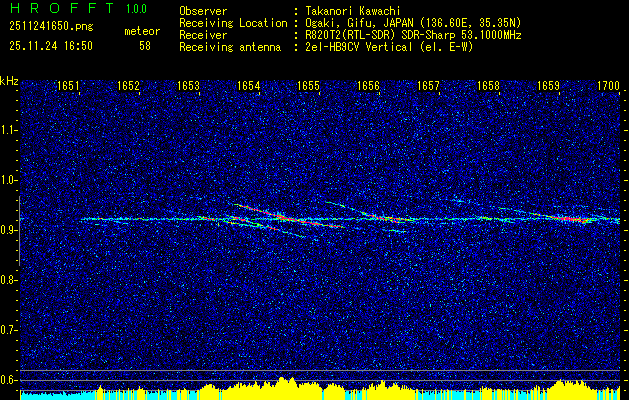
Task: Click the Receiver label
Action: click(203, 35)
